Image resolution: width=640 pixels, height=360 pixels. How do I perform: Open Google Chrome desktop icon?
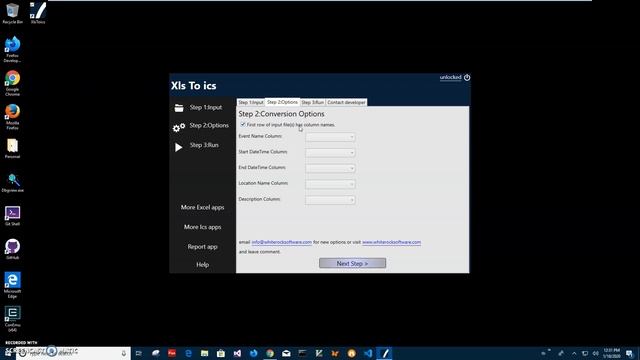tap(12, 83)
